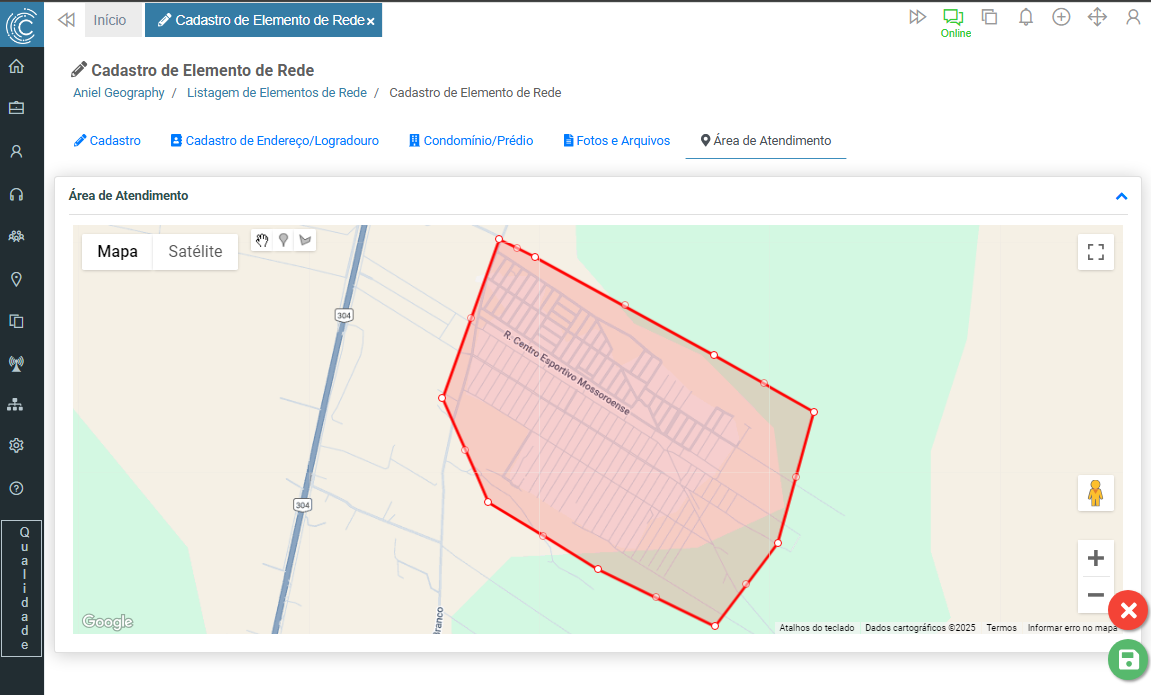The width and height of the screenshot is (1151, 695).
Task: Zoom out the map with minus button
Action: (x=1095, y=596)
